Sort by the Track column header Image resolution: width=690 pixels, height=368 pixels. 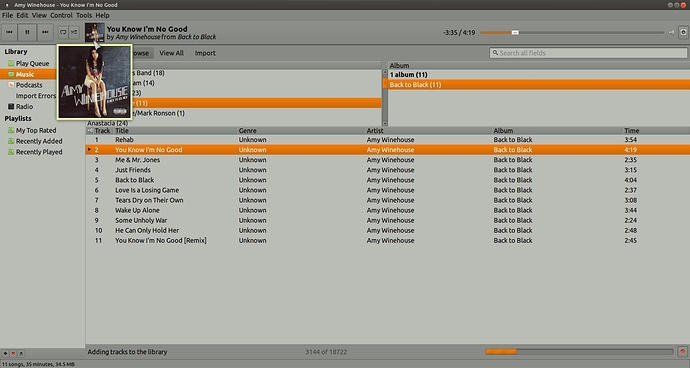tap(102, 130)
